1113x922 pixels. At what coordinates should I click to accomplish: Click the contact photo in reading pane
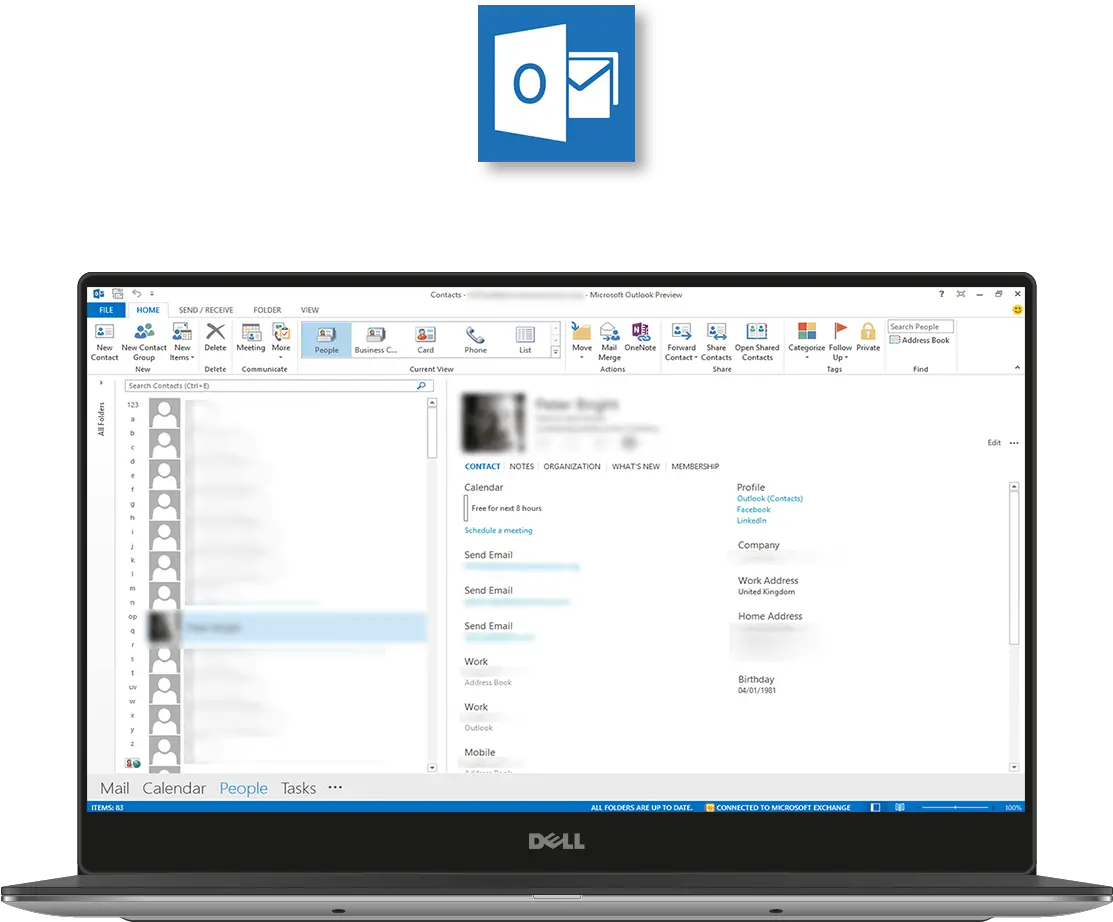pyautogui.click(x=493, y=423)
